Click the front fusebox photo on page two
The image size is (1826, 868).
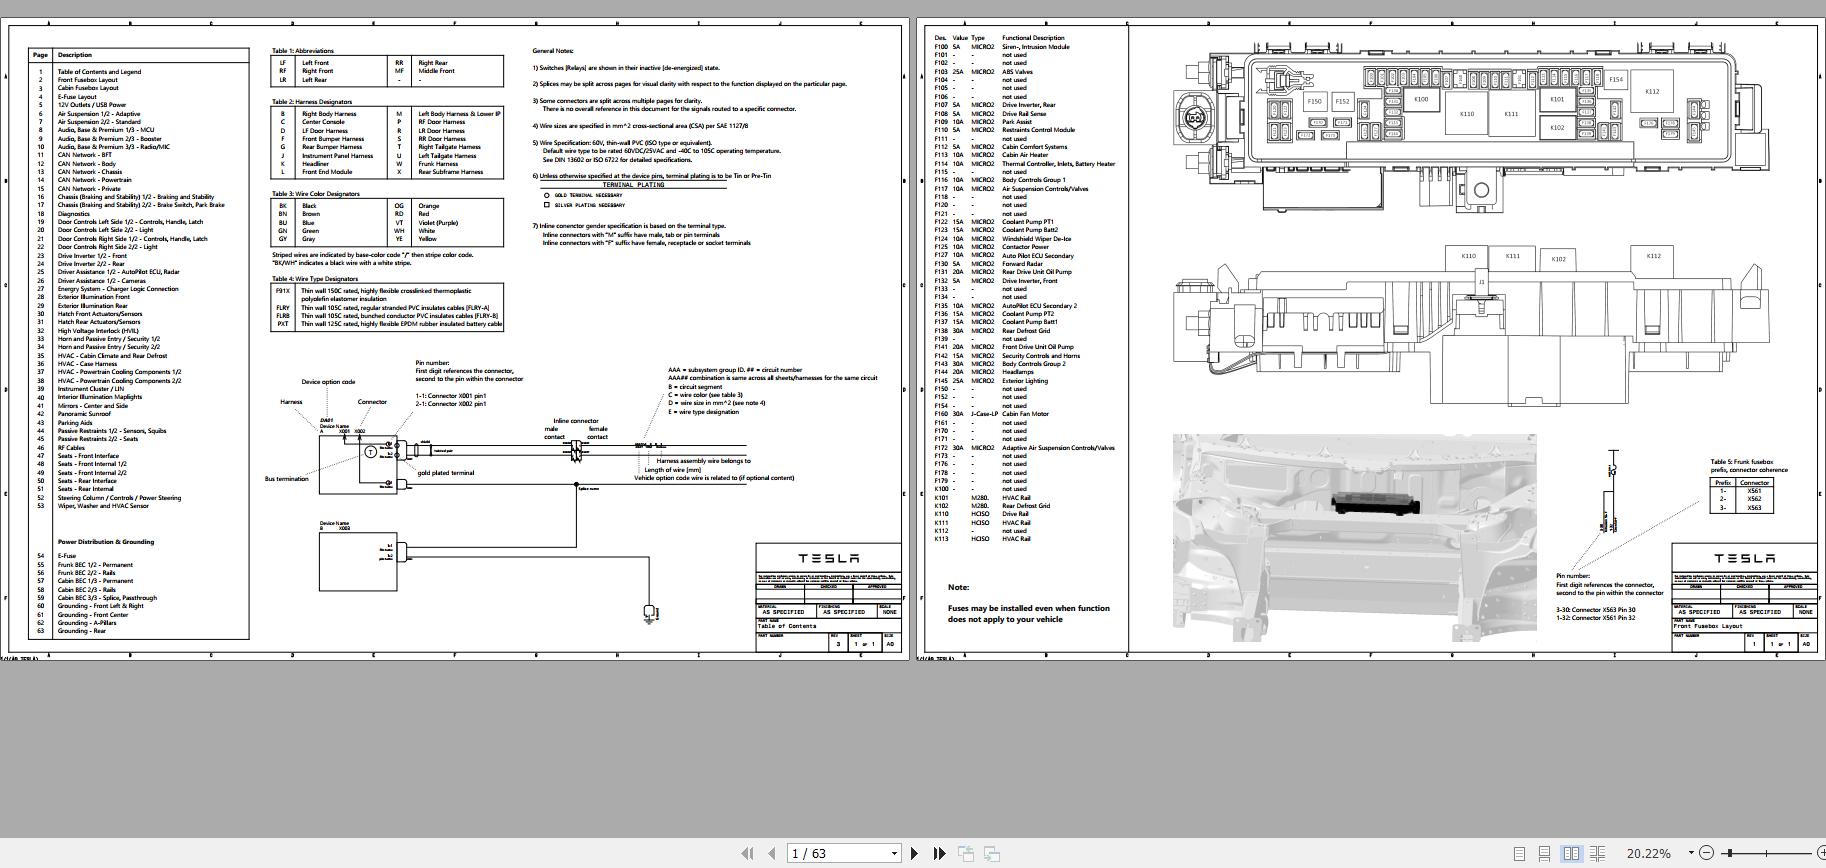[x=1354, y=537]
